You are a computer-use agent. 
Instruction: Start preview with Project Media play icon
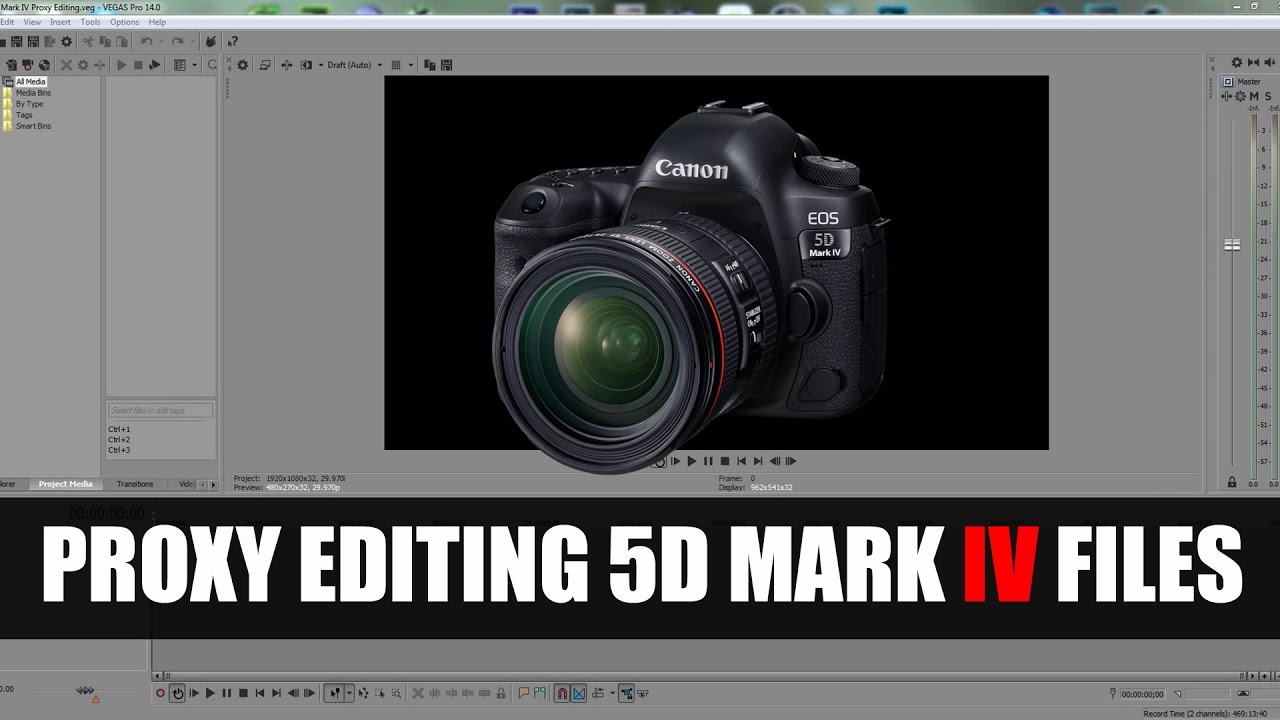122,65
